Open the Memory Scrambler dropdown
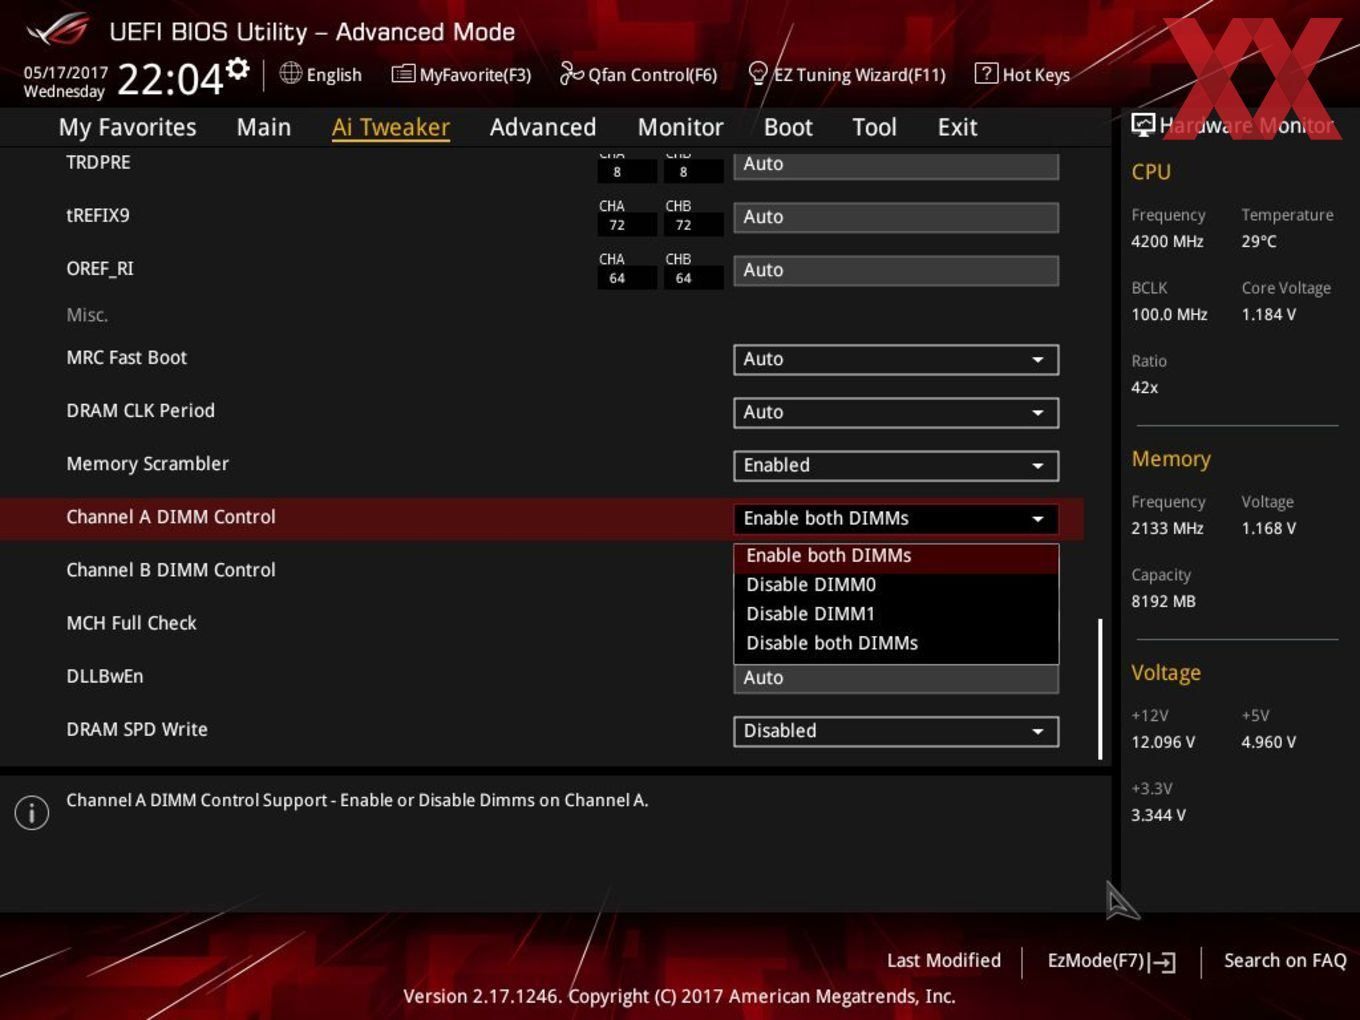 pyautogui.click(x=896, y=465)
